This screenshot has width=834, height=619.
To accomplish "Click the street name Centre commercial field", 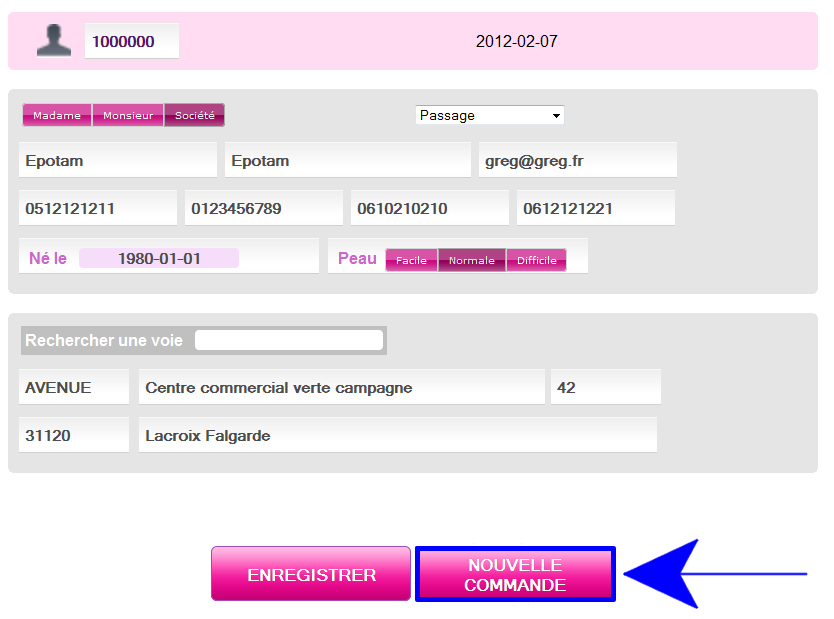I will [341, 388].
